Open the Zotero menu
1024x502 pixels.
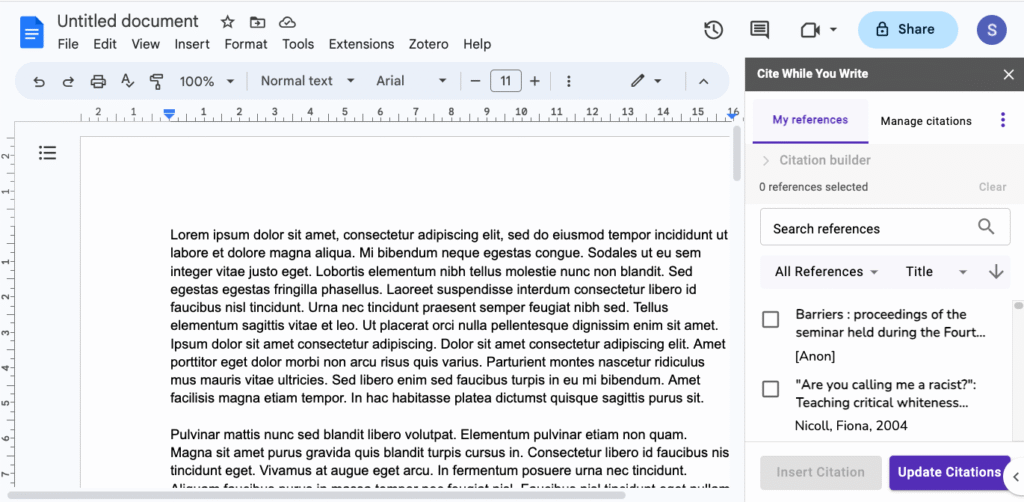428,44
